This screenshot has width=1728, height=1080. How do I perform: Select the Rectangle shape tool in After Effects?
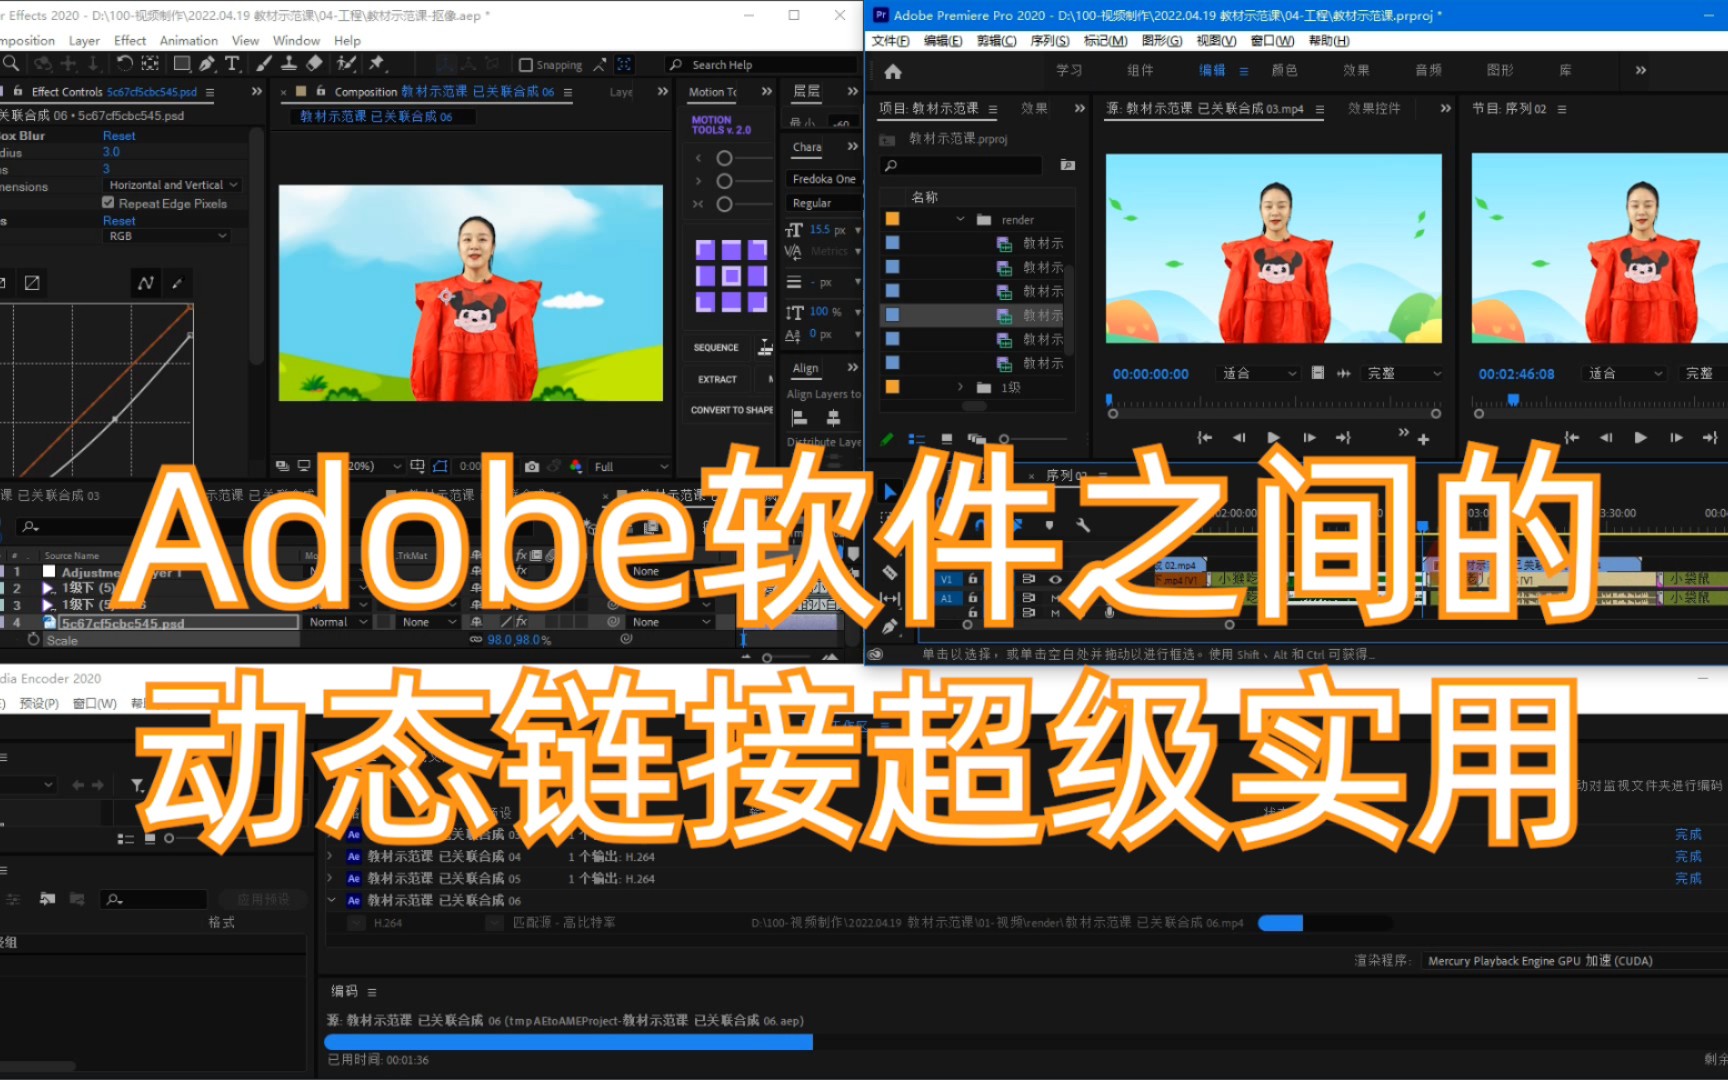click(x=182, y=64)
